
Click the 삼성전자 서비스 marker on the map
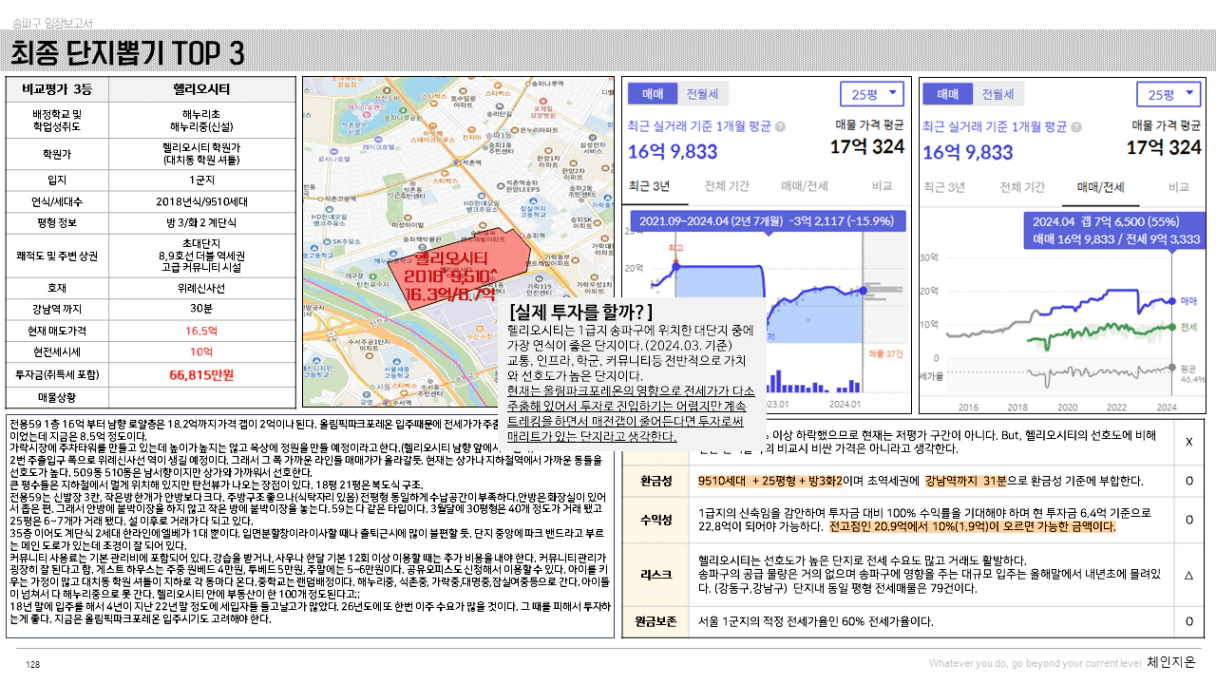point(593,138)
